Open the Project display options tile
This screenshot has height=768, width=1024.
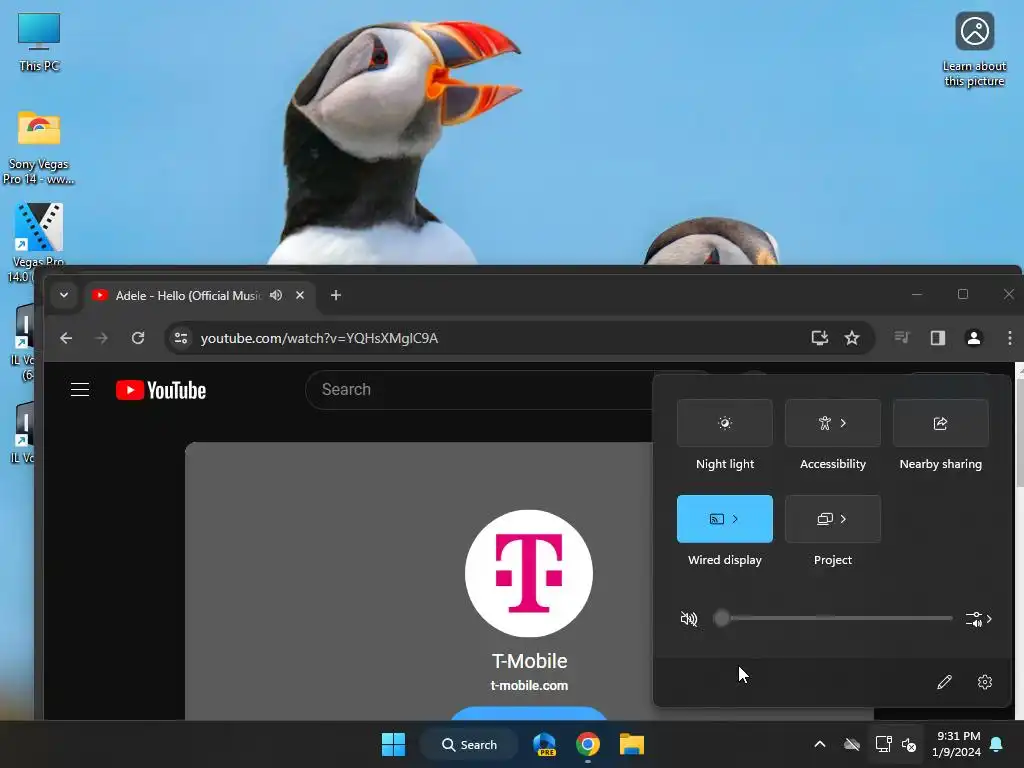[x=833, y=519]
